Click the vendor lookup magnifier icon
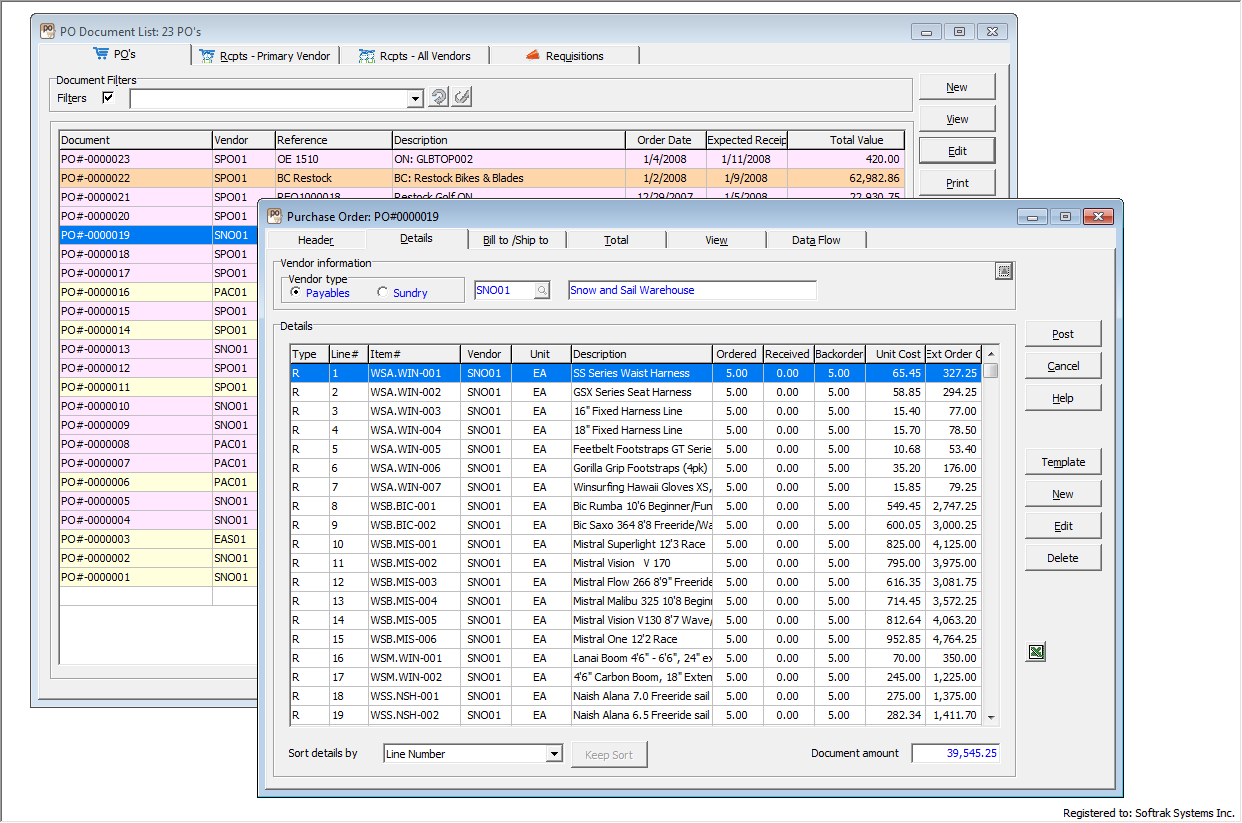Viewport: 1242px width, 823px height. tap(541, 291)
